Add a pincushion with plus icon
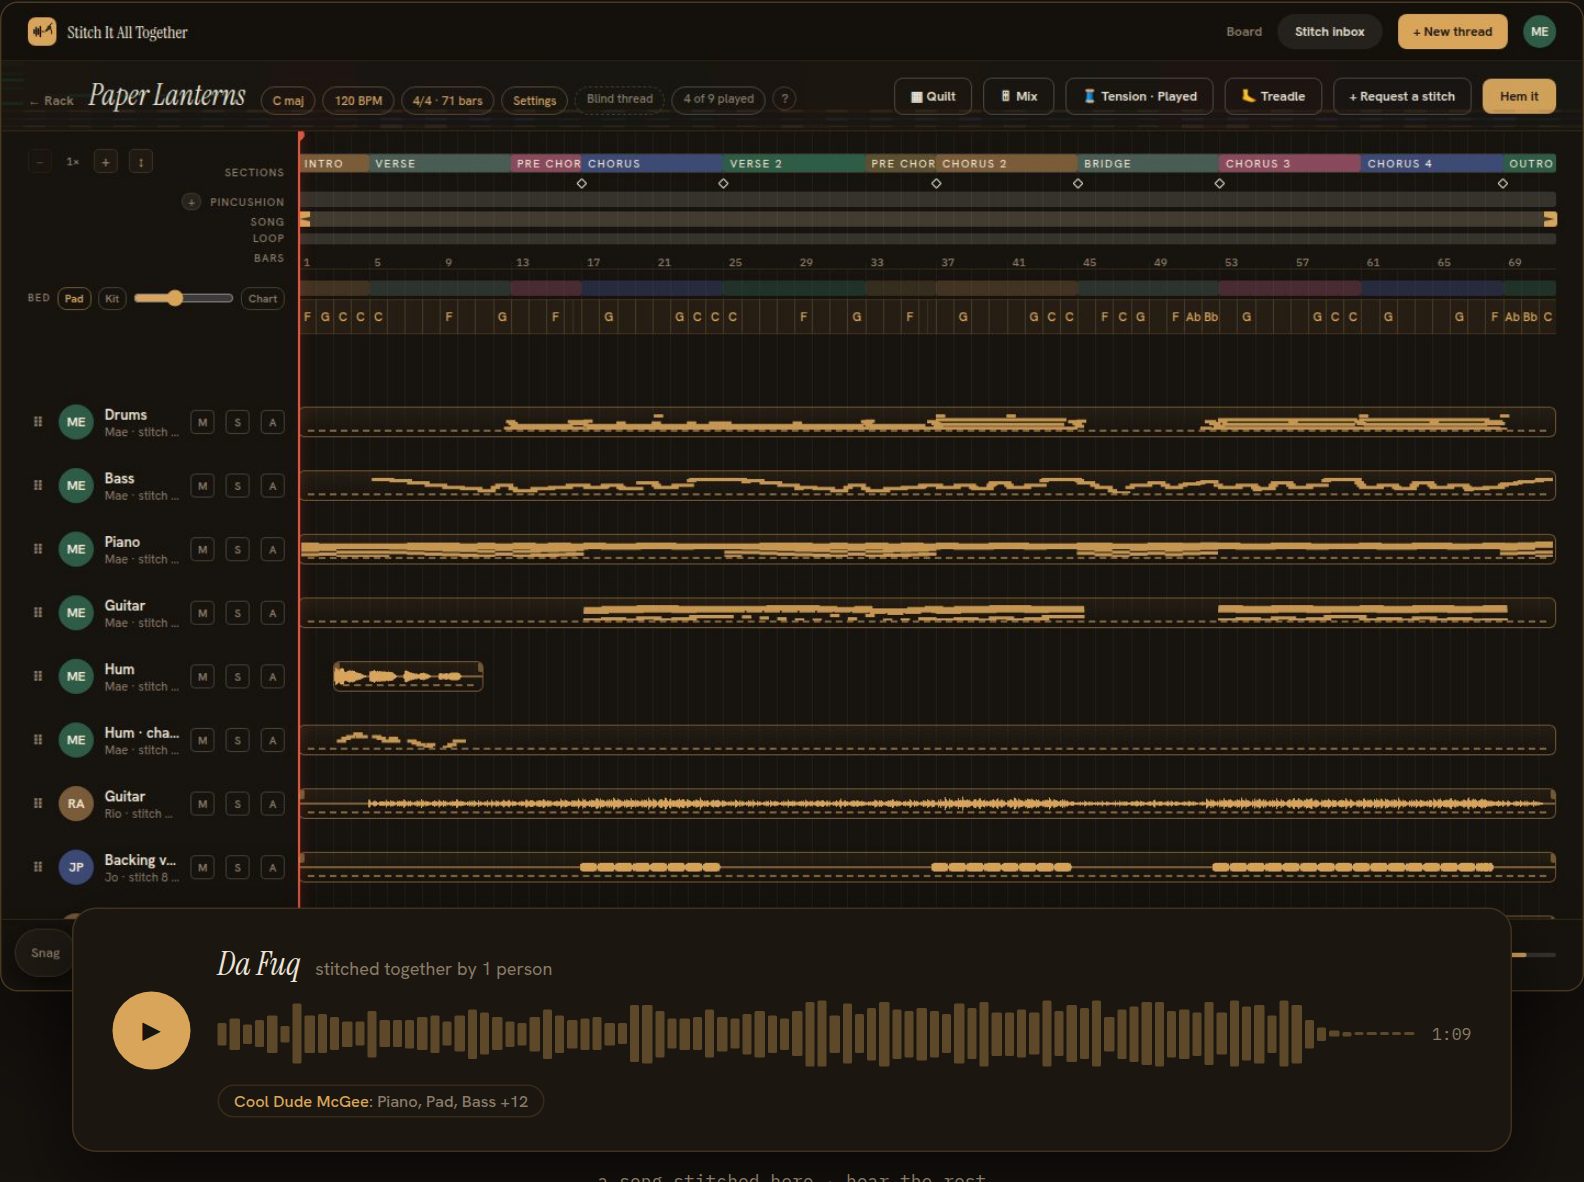This screenshot has width=1584, height=1182. pyautogui.click(x=191, y=202)
